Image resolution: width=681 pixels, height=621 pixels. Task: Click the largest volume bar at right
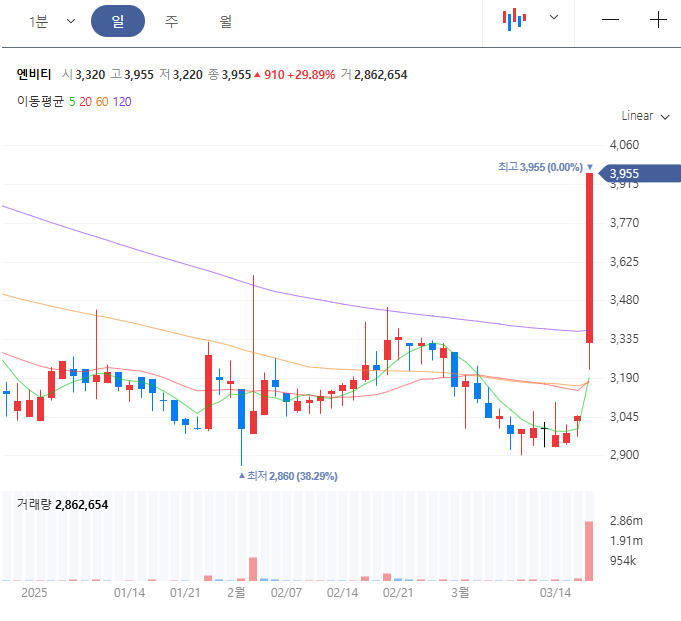click(x=589, y=551)
